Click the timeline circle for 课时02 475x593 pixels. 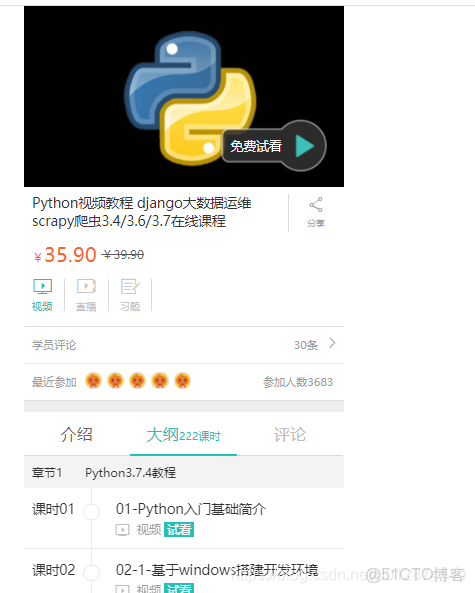coord(92,572)
